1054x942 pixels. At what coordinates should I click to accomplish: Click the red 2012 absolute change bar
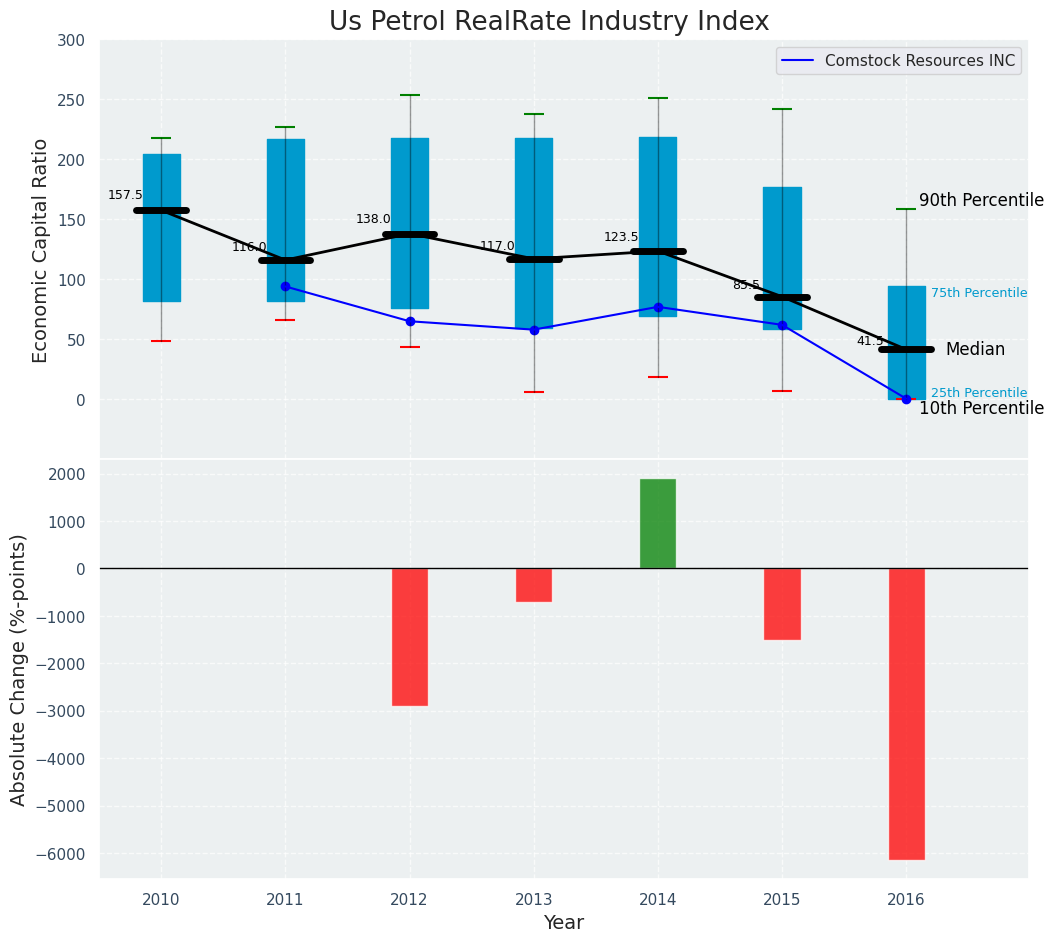410,637
